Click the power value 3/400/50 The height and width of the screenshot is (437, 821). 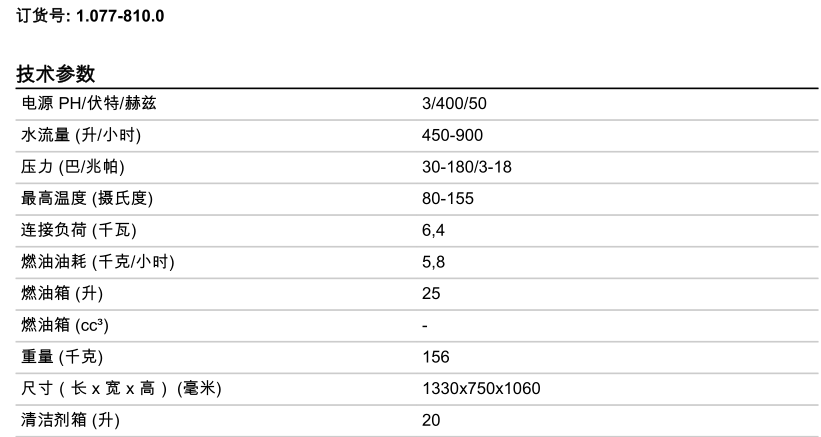point(454,104)
